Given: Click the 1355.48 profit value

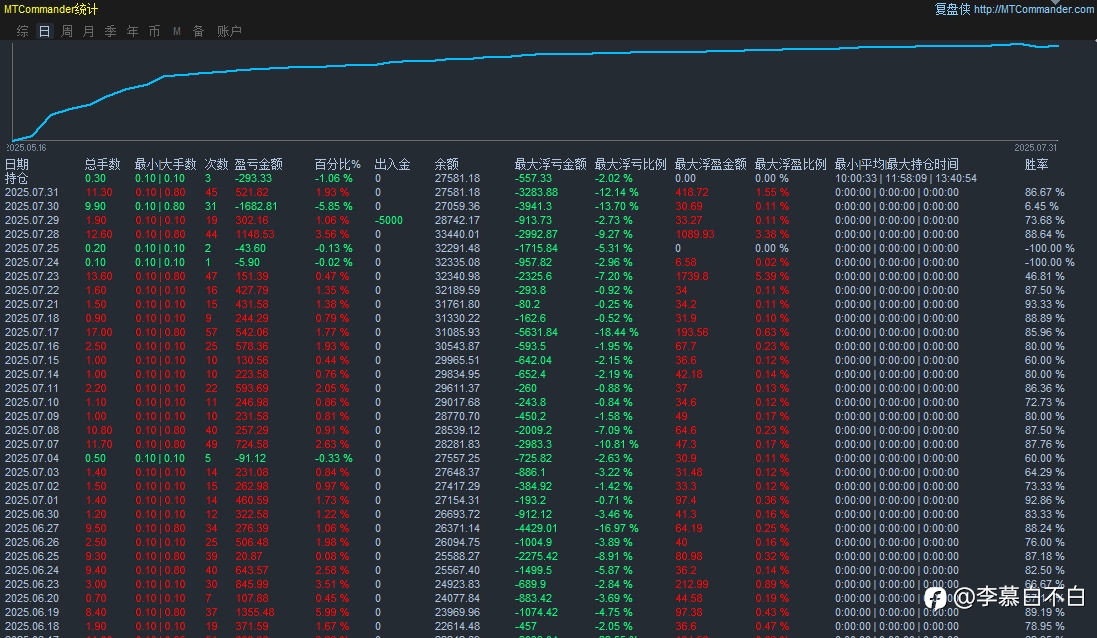Looking at the screenshot, I should click(x=255, y=612).
